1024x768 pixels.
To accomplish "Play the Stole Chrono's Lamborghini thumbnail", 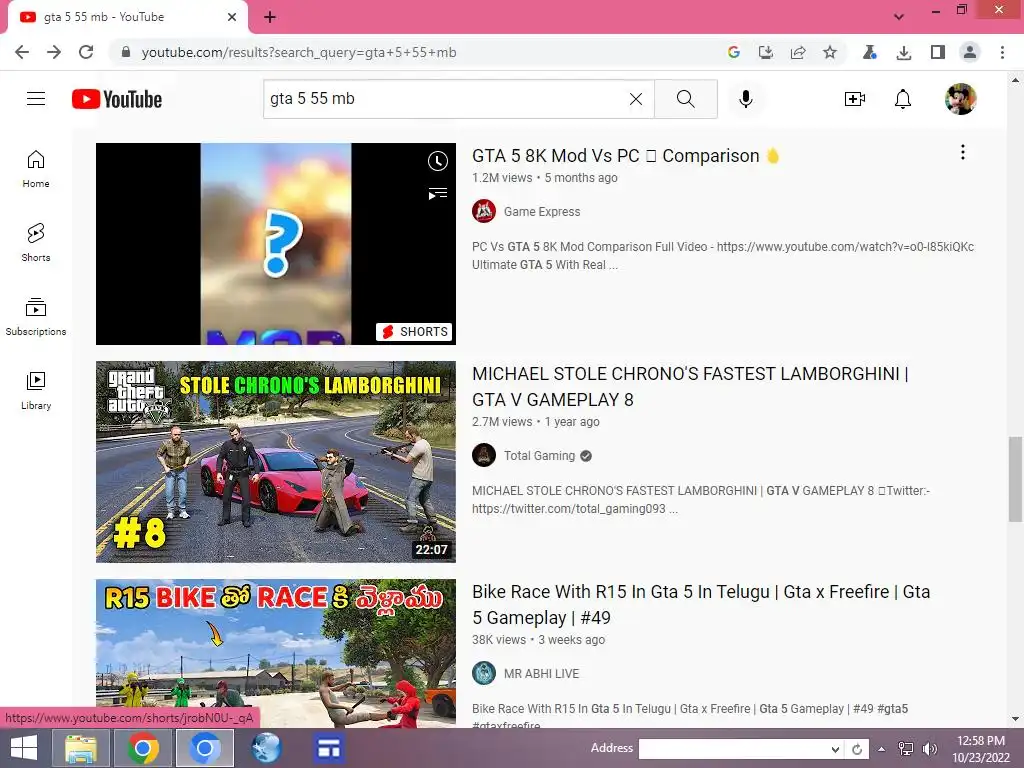I will click(x=276, y=462).
